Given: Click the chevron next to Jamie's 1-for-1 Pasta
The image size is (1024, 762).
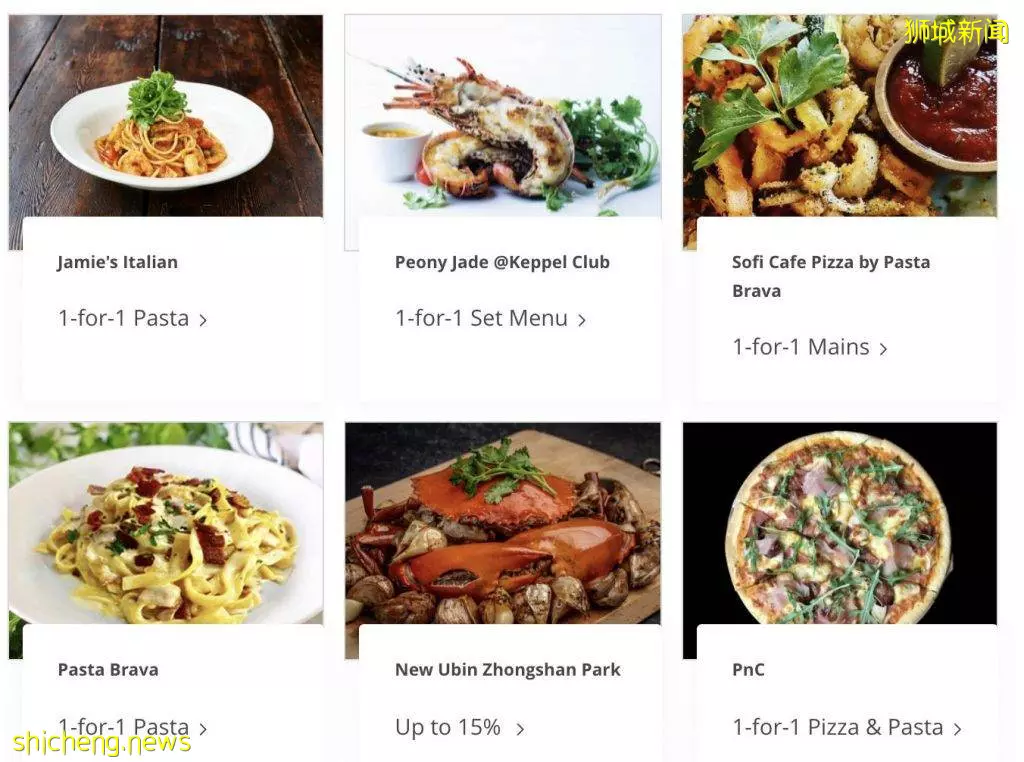Looking at the screenshot, I should (x=203, y=320).
